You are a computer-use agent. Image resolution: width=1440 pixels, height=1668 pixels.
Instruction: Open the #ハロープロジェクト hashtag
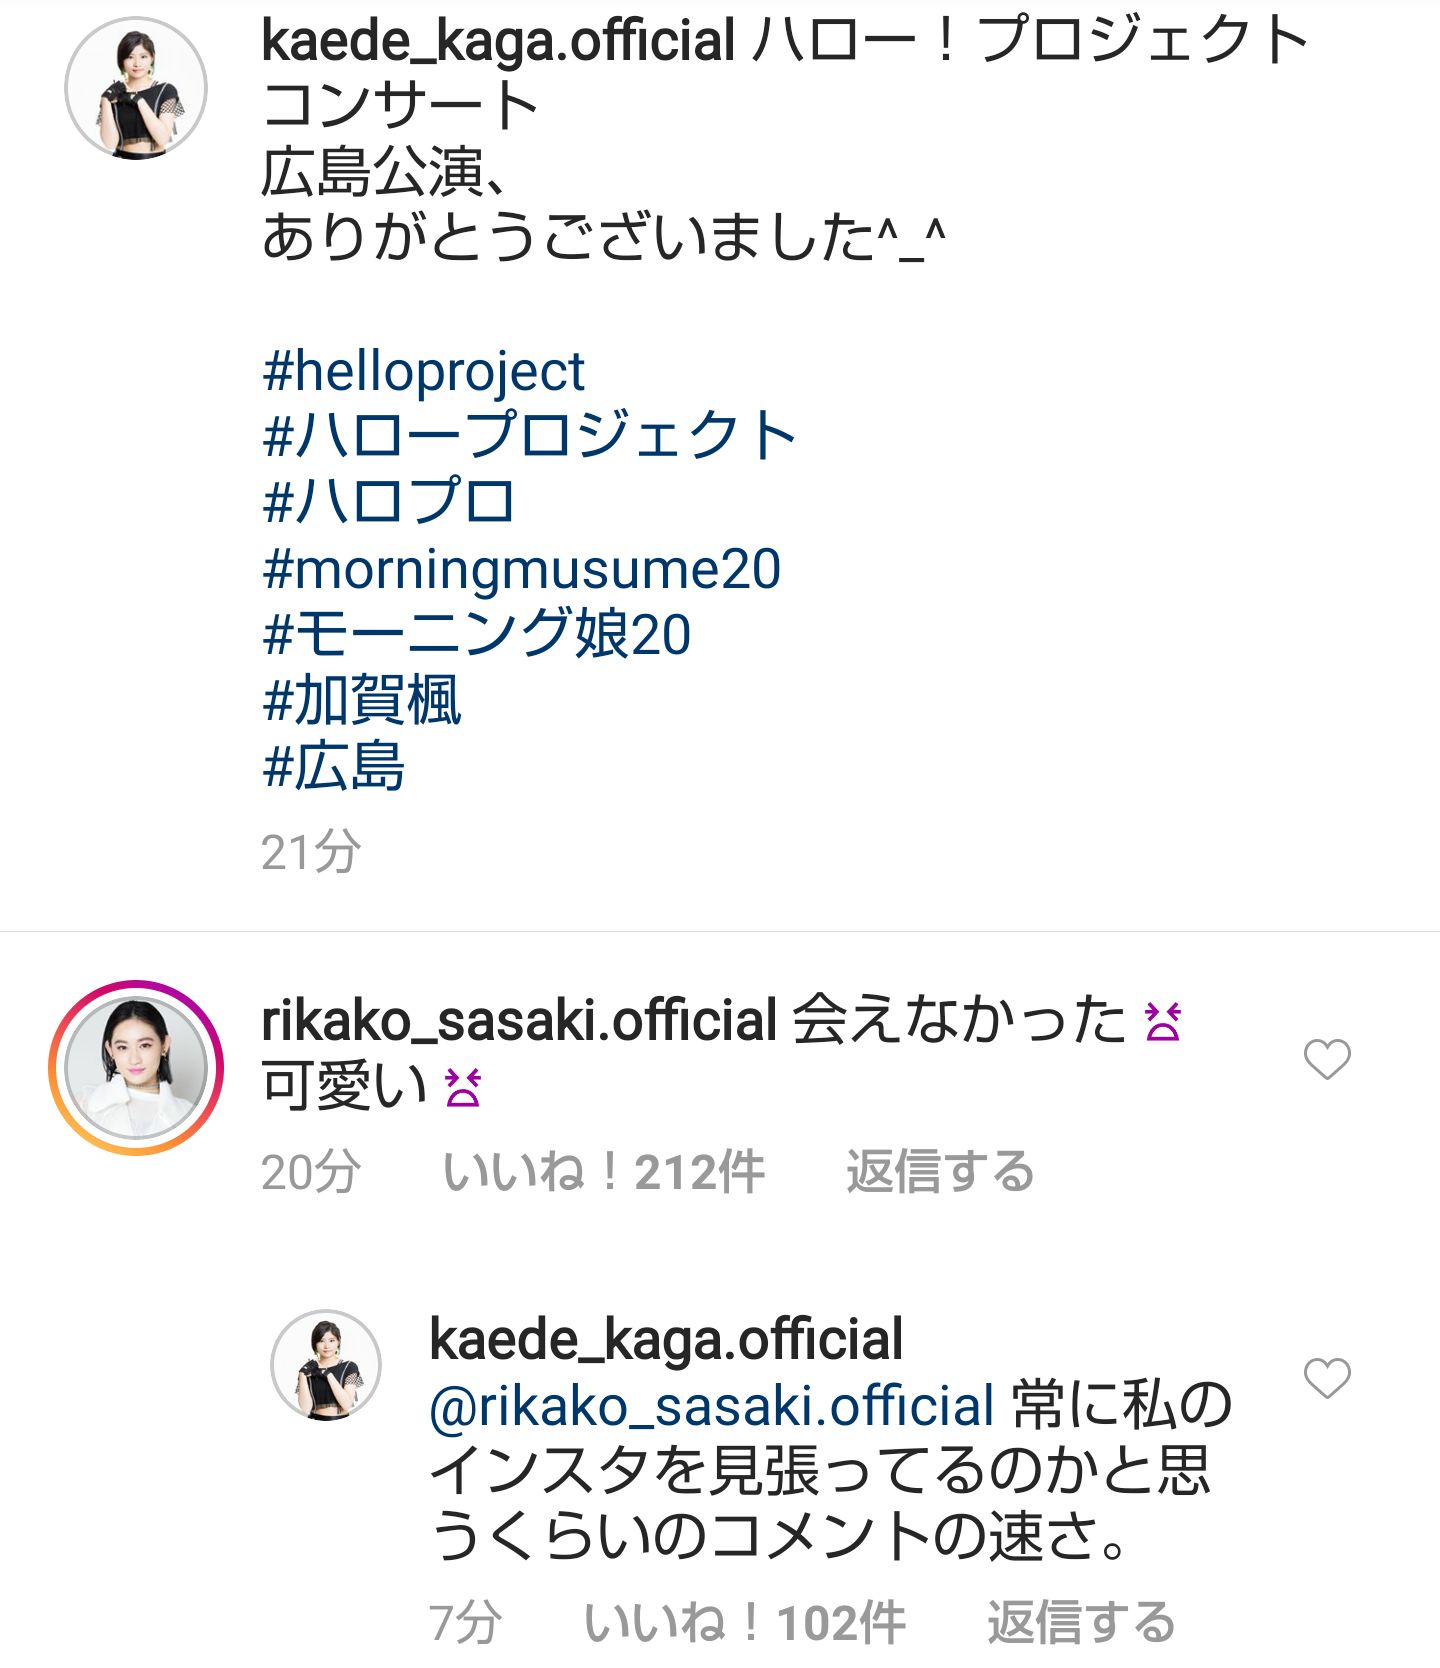(529, 437)
